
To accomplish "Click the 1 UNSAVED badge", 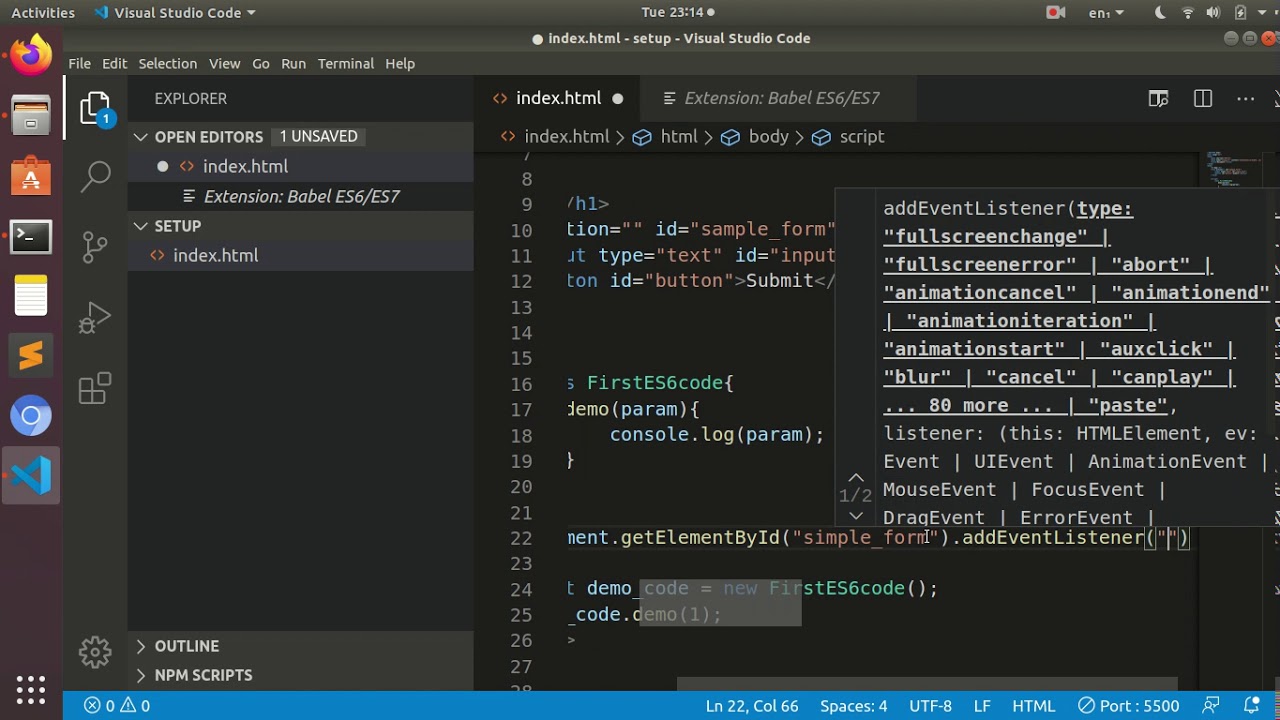I will pyautogui.click(x=318, y=136).
